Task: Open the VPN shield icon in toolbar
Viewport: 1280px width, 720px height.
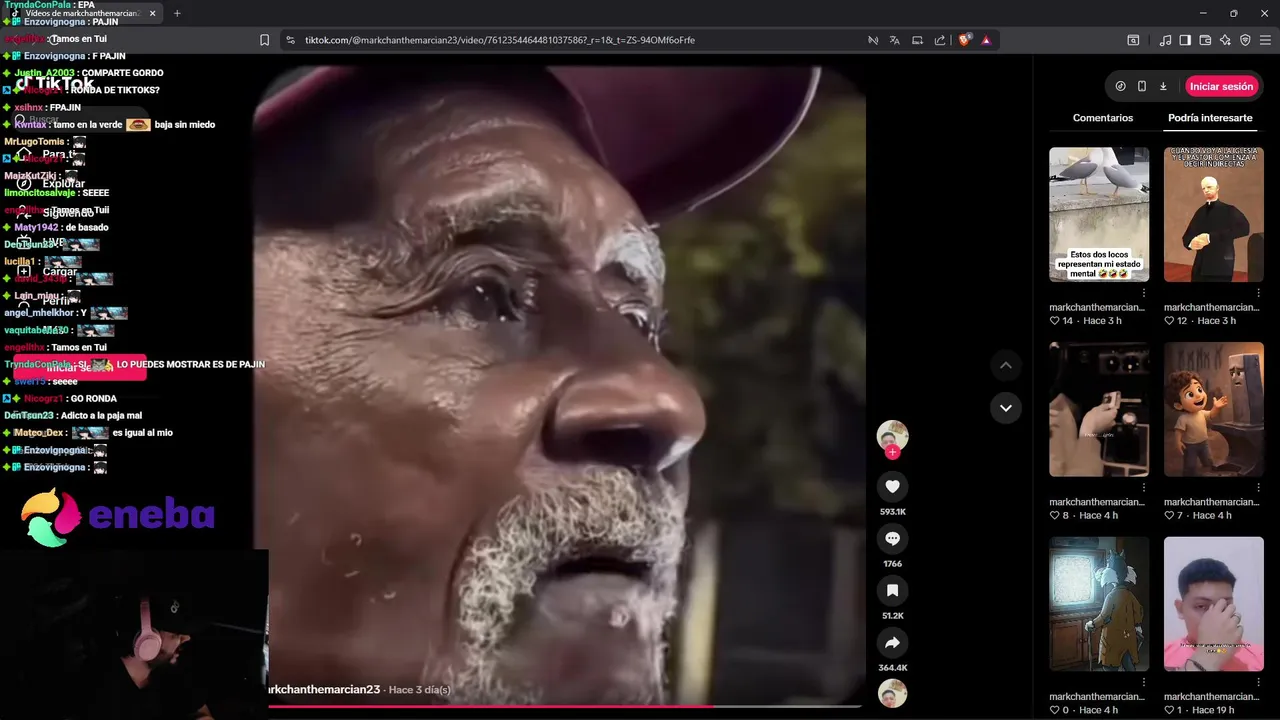Action: [x=1245, y=40]
